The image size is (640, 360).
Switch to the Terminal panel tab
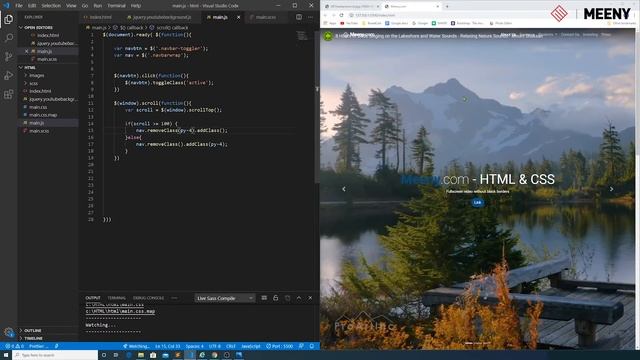click(116, 298)
